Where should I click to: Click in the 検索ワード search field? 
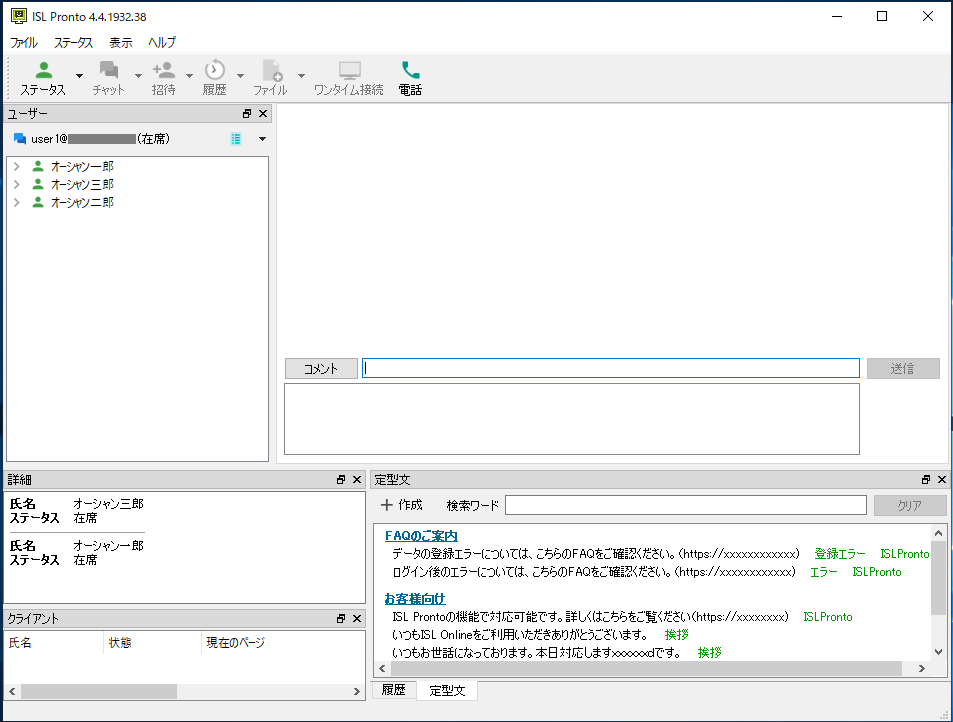pos(686,505)
